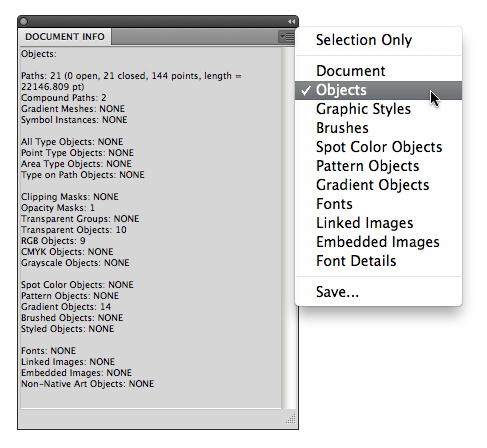The height and width of the screenshot is (448, 487).
Task: Collapse panel using the double-arrow icon
Action: coord(291,22)
